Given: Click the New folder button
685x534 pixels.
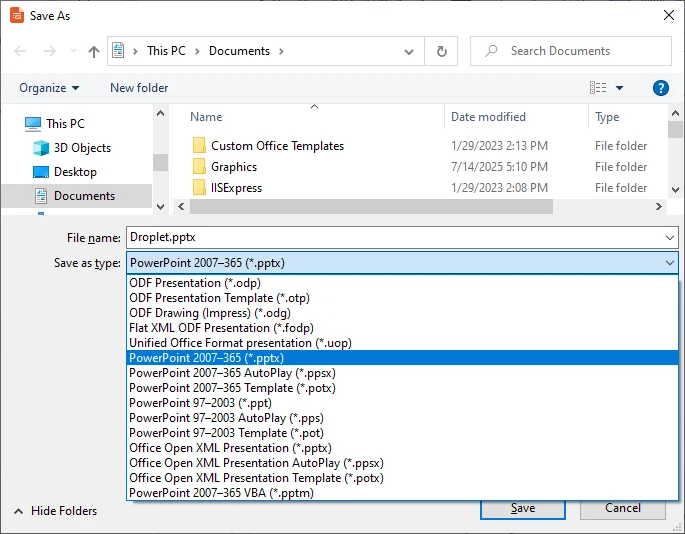Looking at the screenshot, I should [x=139, y=88].
